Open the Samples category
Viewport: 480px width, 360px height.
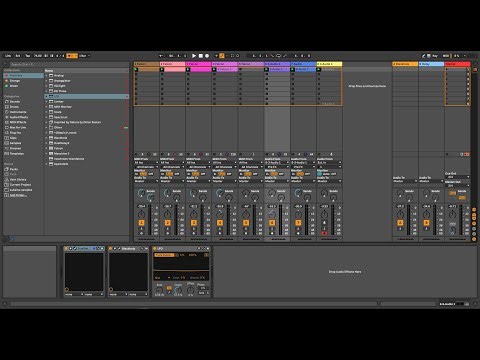tap(23, 143)
